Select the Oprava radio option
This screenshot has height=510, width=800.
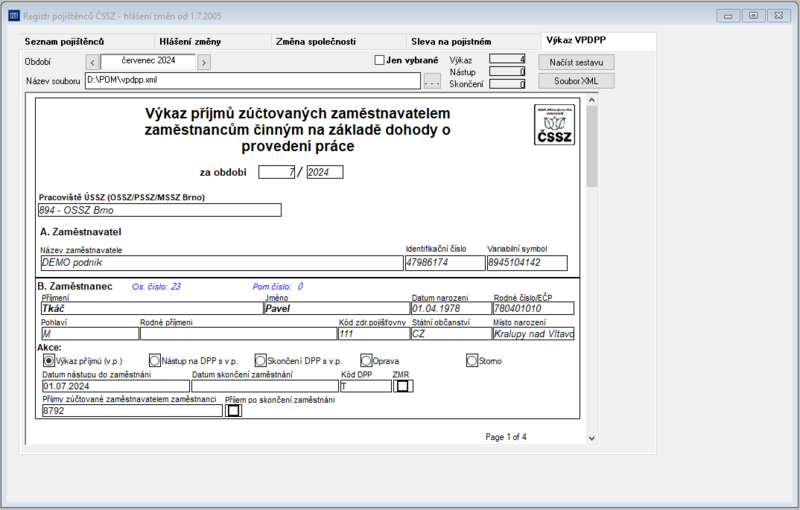(x=366, y=361)
